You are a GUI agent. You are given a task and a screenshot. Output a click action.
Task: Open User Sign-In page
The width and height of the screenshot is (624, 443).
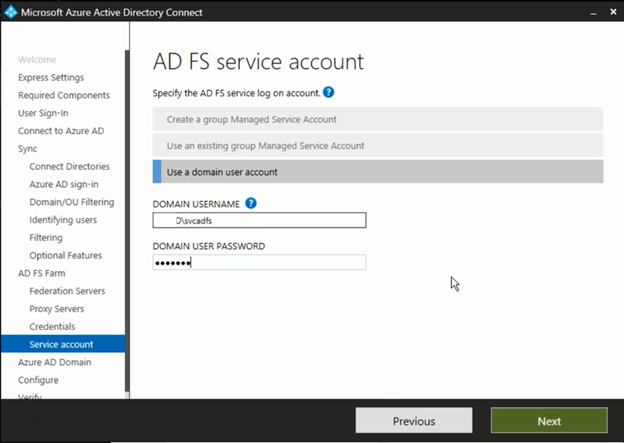[x=43, y=113]
